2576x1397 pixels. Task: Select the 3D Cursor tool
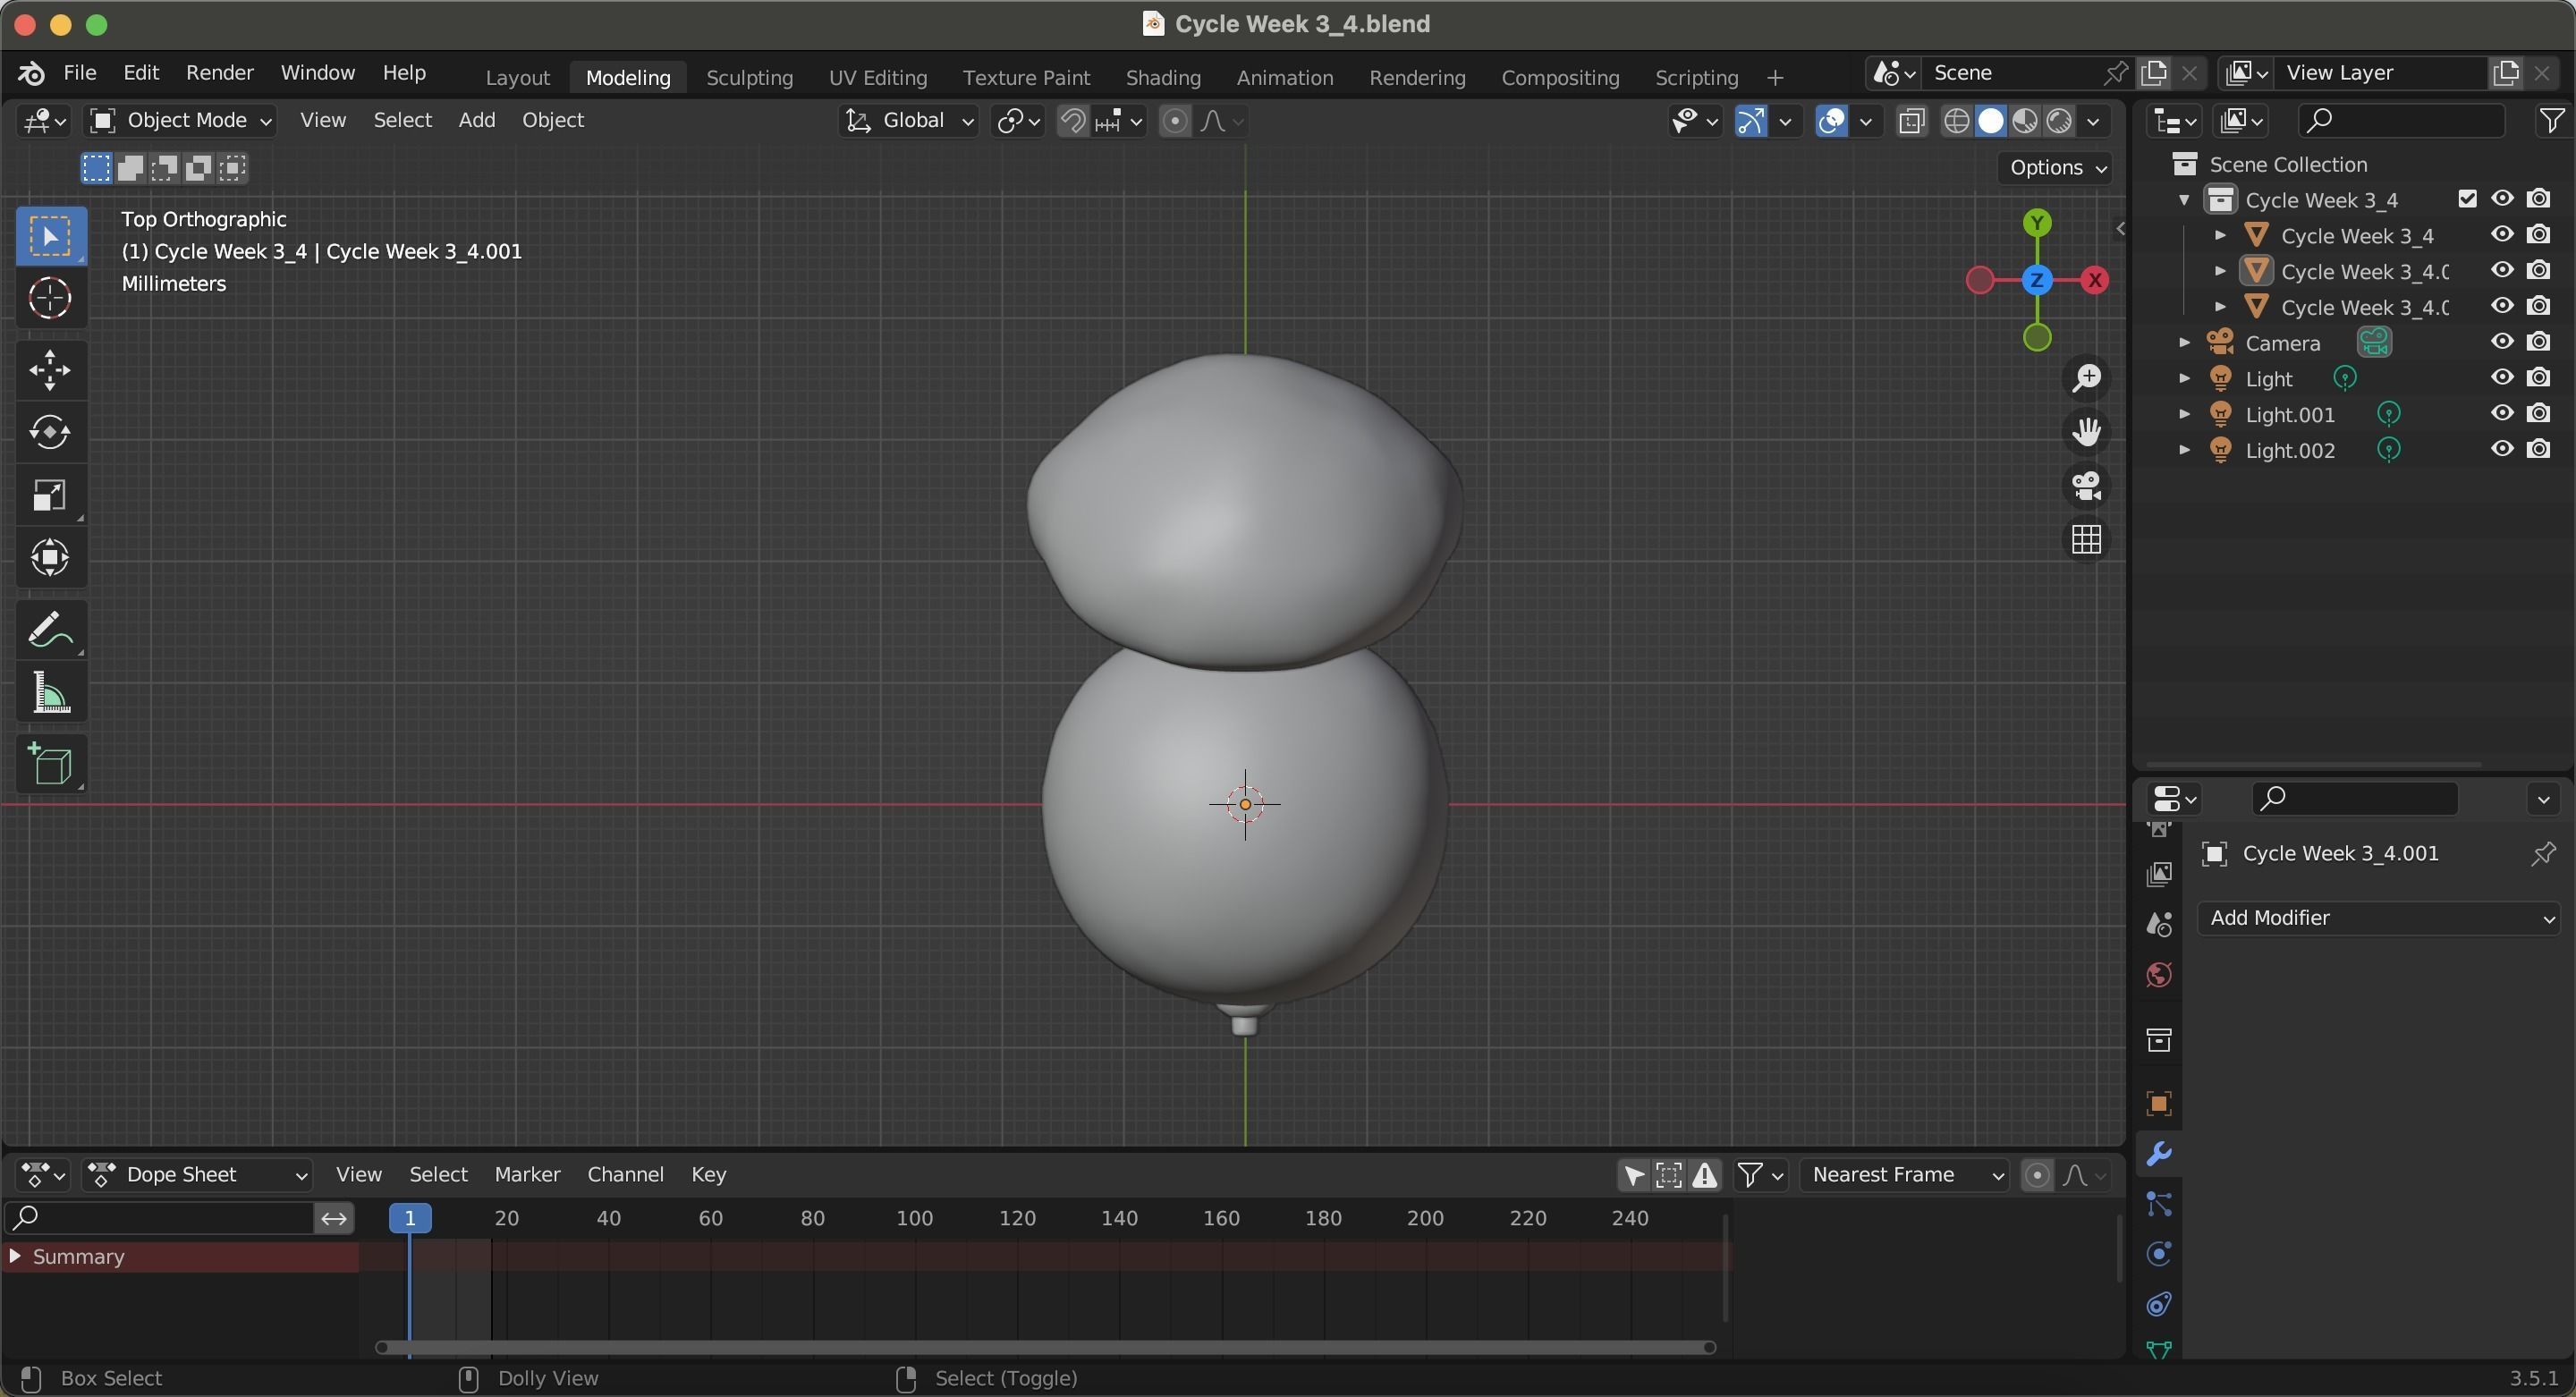[x=49, y=298]
